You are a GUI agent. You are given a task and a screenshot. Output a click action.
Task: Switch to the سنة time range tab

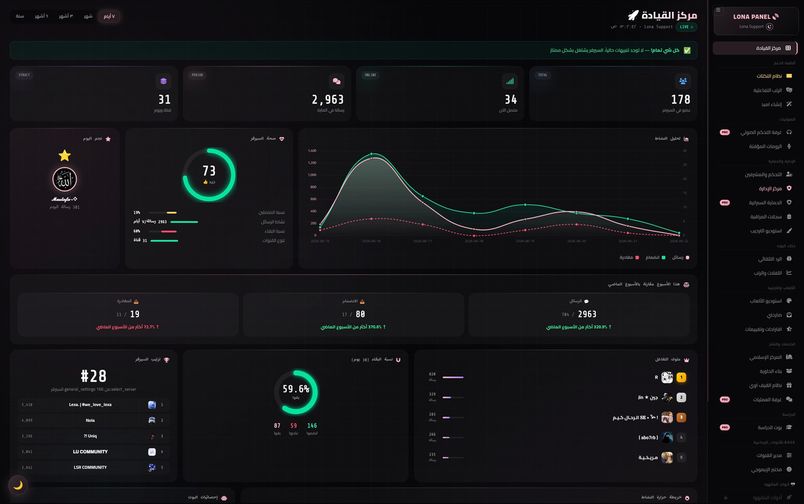point(19,16)
